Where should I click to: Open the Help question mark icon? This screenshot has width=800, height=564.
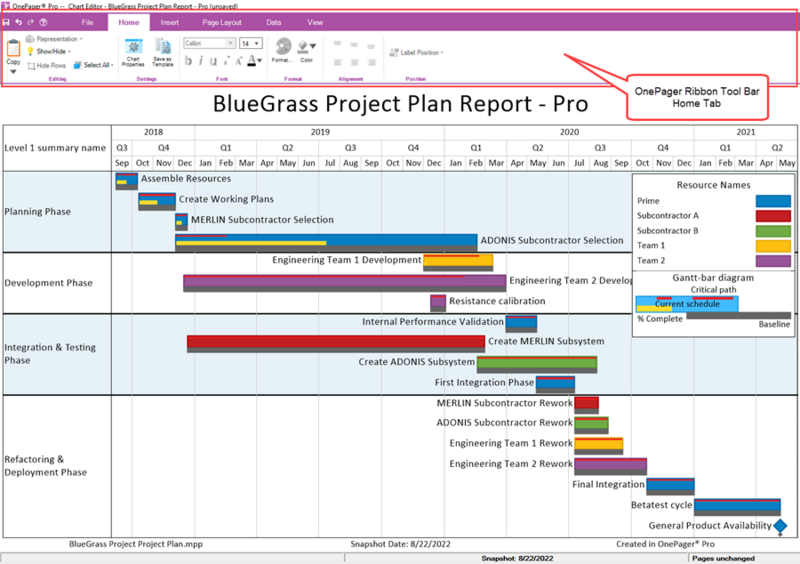point(43,22)
